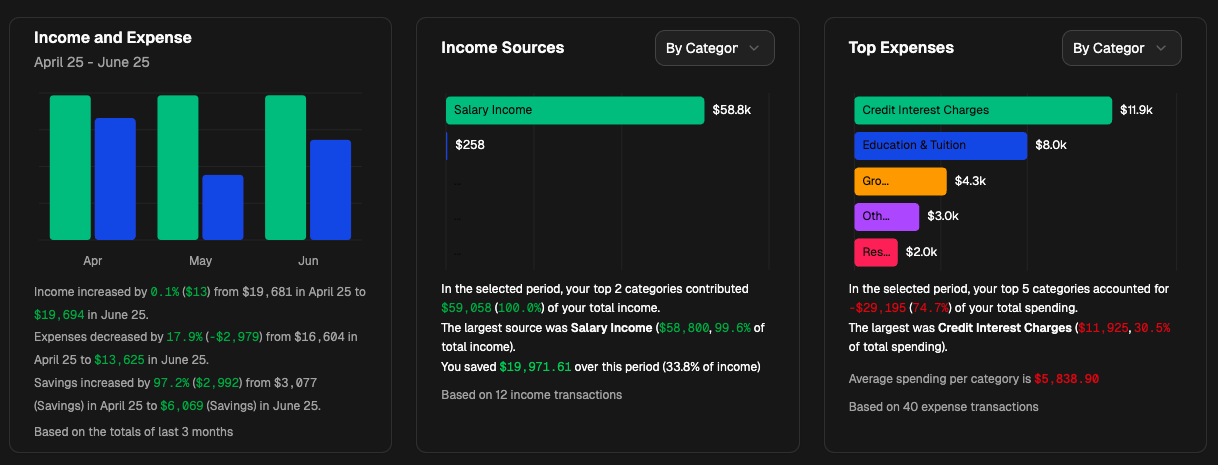Open the Top Expenses By Category dropdown
Screen dimensions: 1218x465
pyautogui.click(x=1121, y=48)
